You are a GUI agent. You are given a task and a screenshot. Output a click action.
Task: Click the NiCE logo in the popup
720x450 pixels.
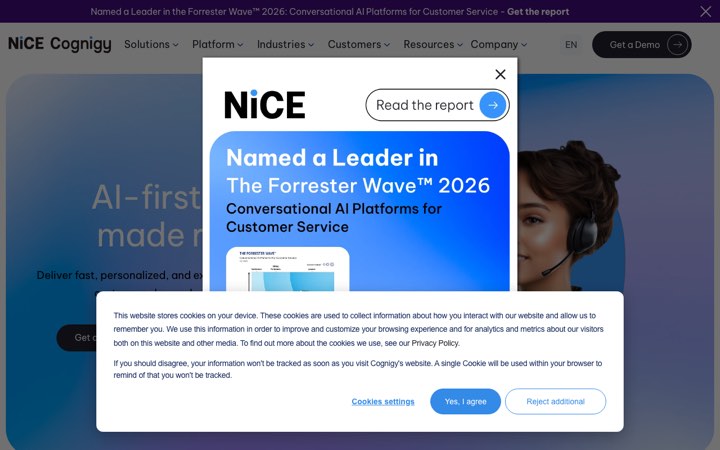pyautogui.click(x=265, y=105)
